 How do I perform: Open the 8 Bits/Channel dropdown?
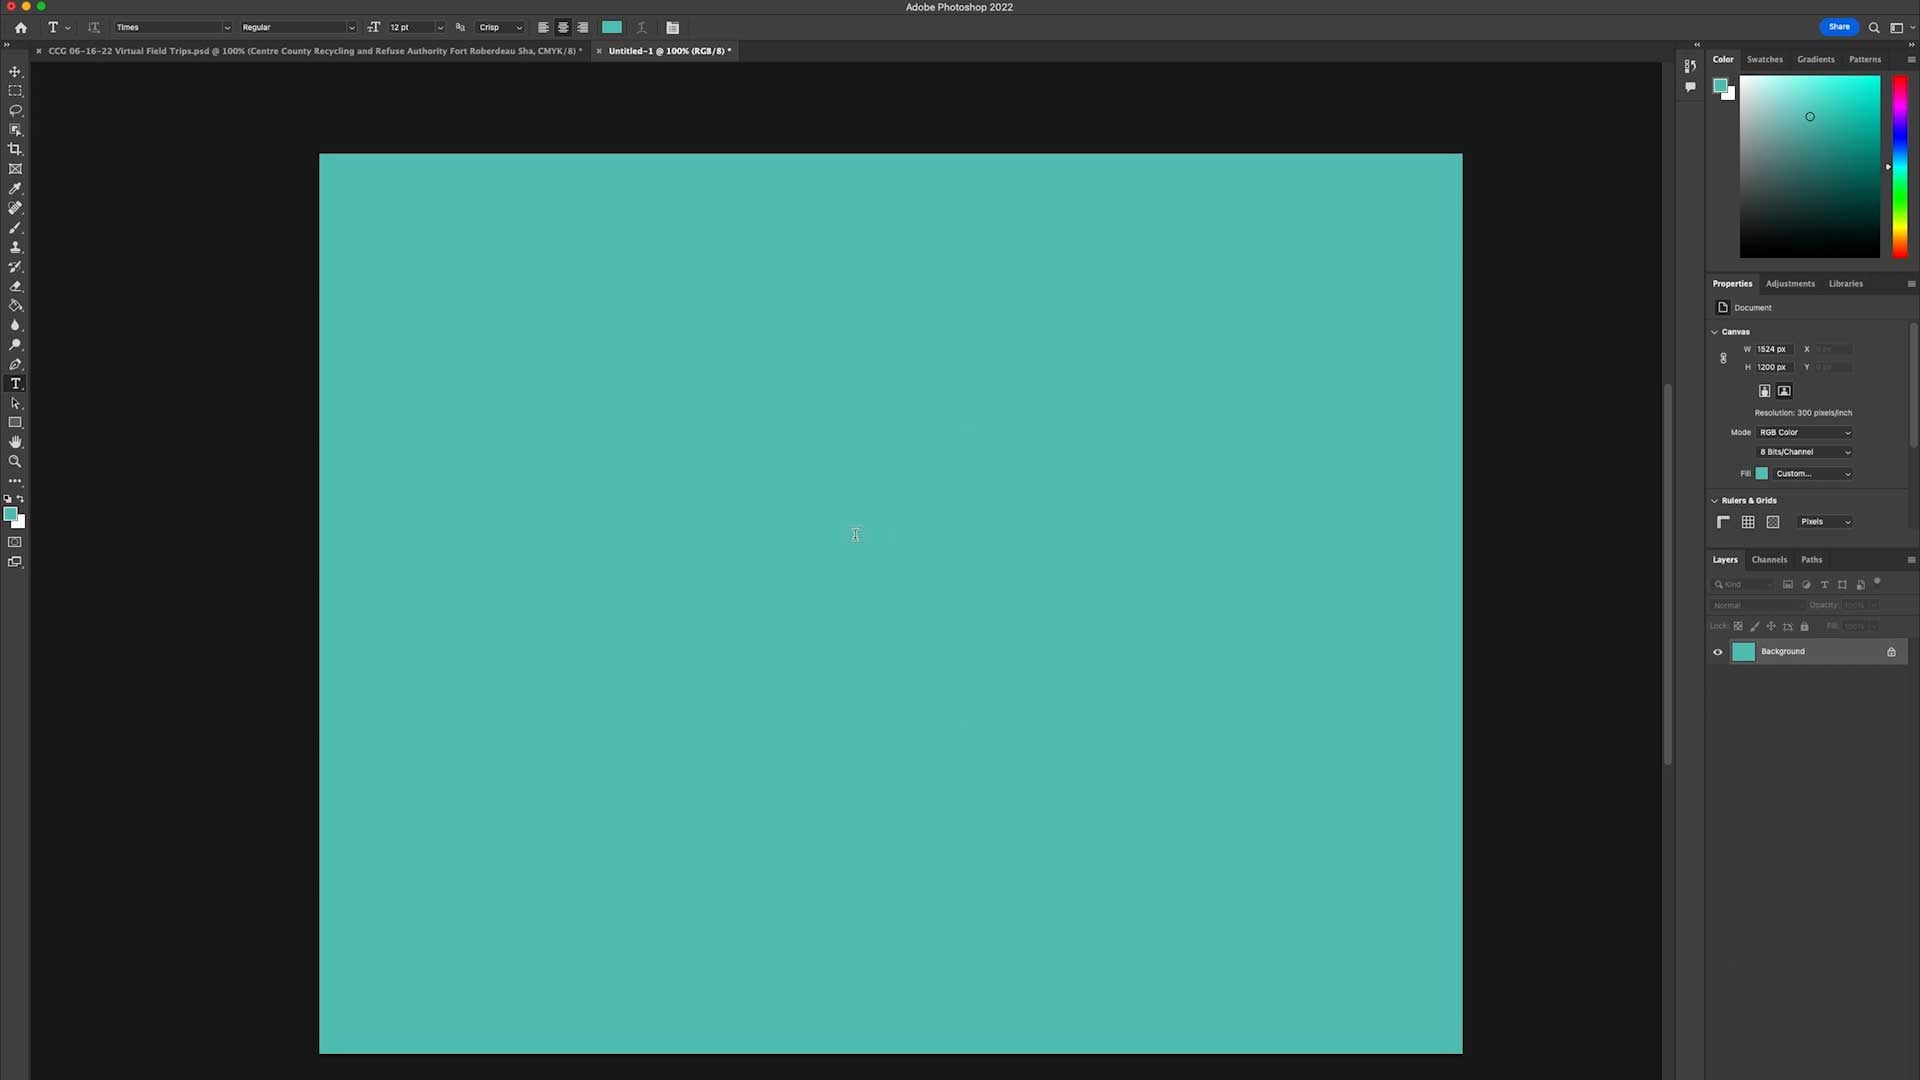coord(1805,452)
